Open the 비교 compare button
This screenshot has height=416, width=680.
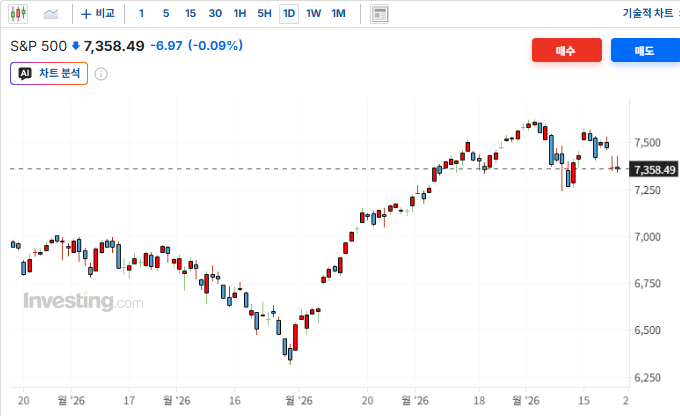98,14
